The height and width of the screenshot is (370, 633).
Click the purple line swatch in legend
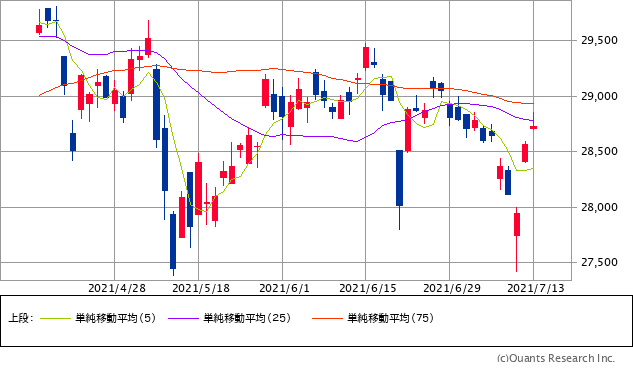(184, 319)
